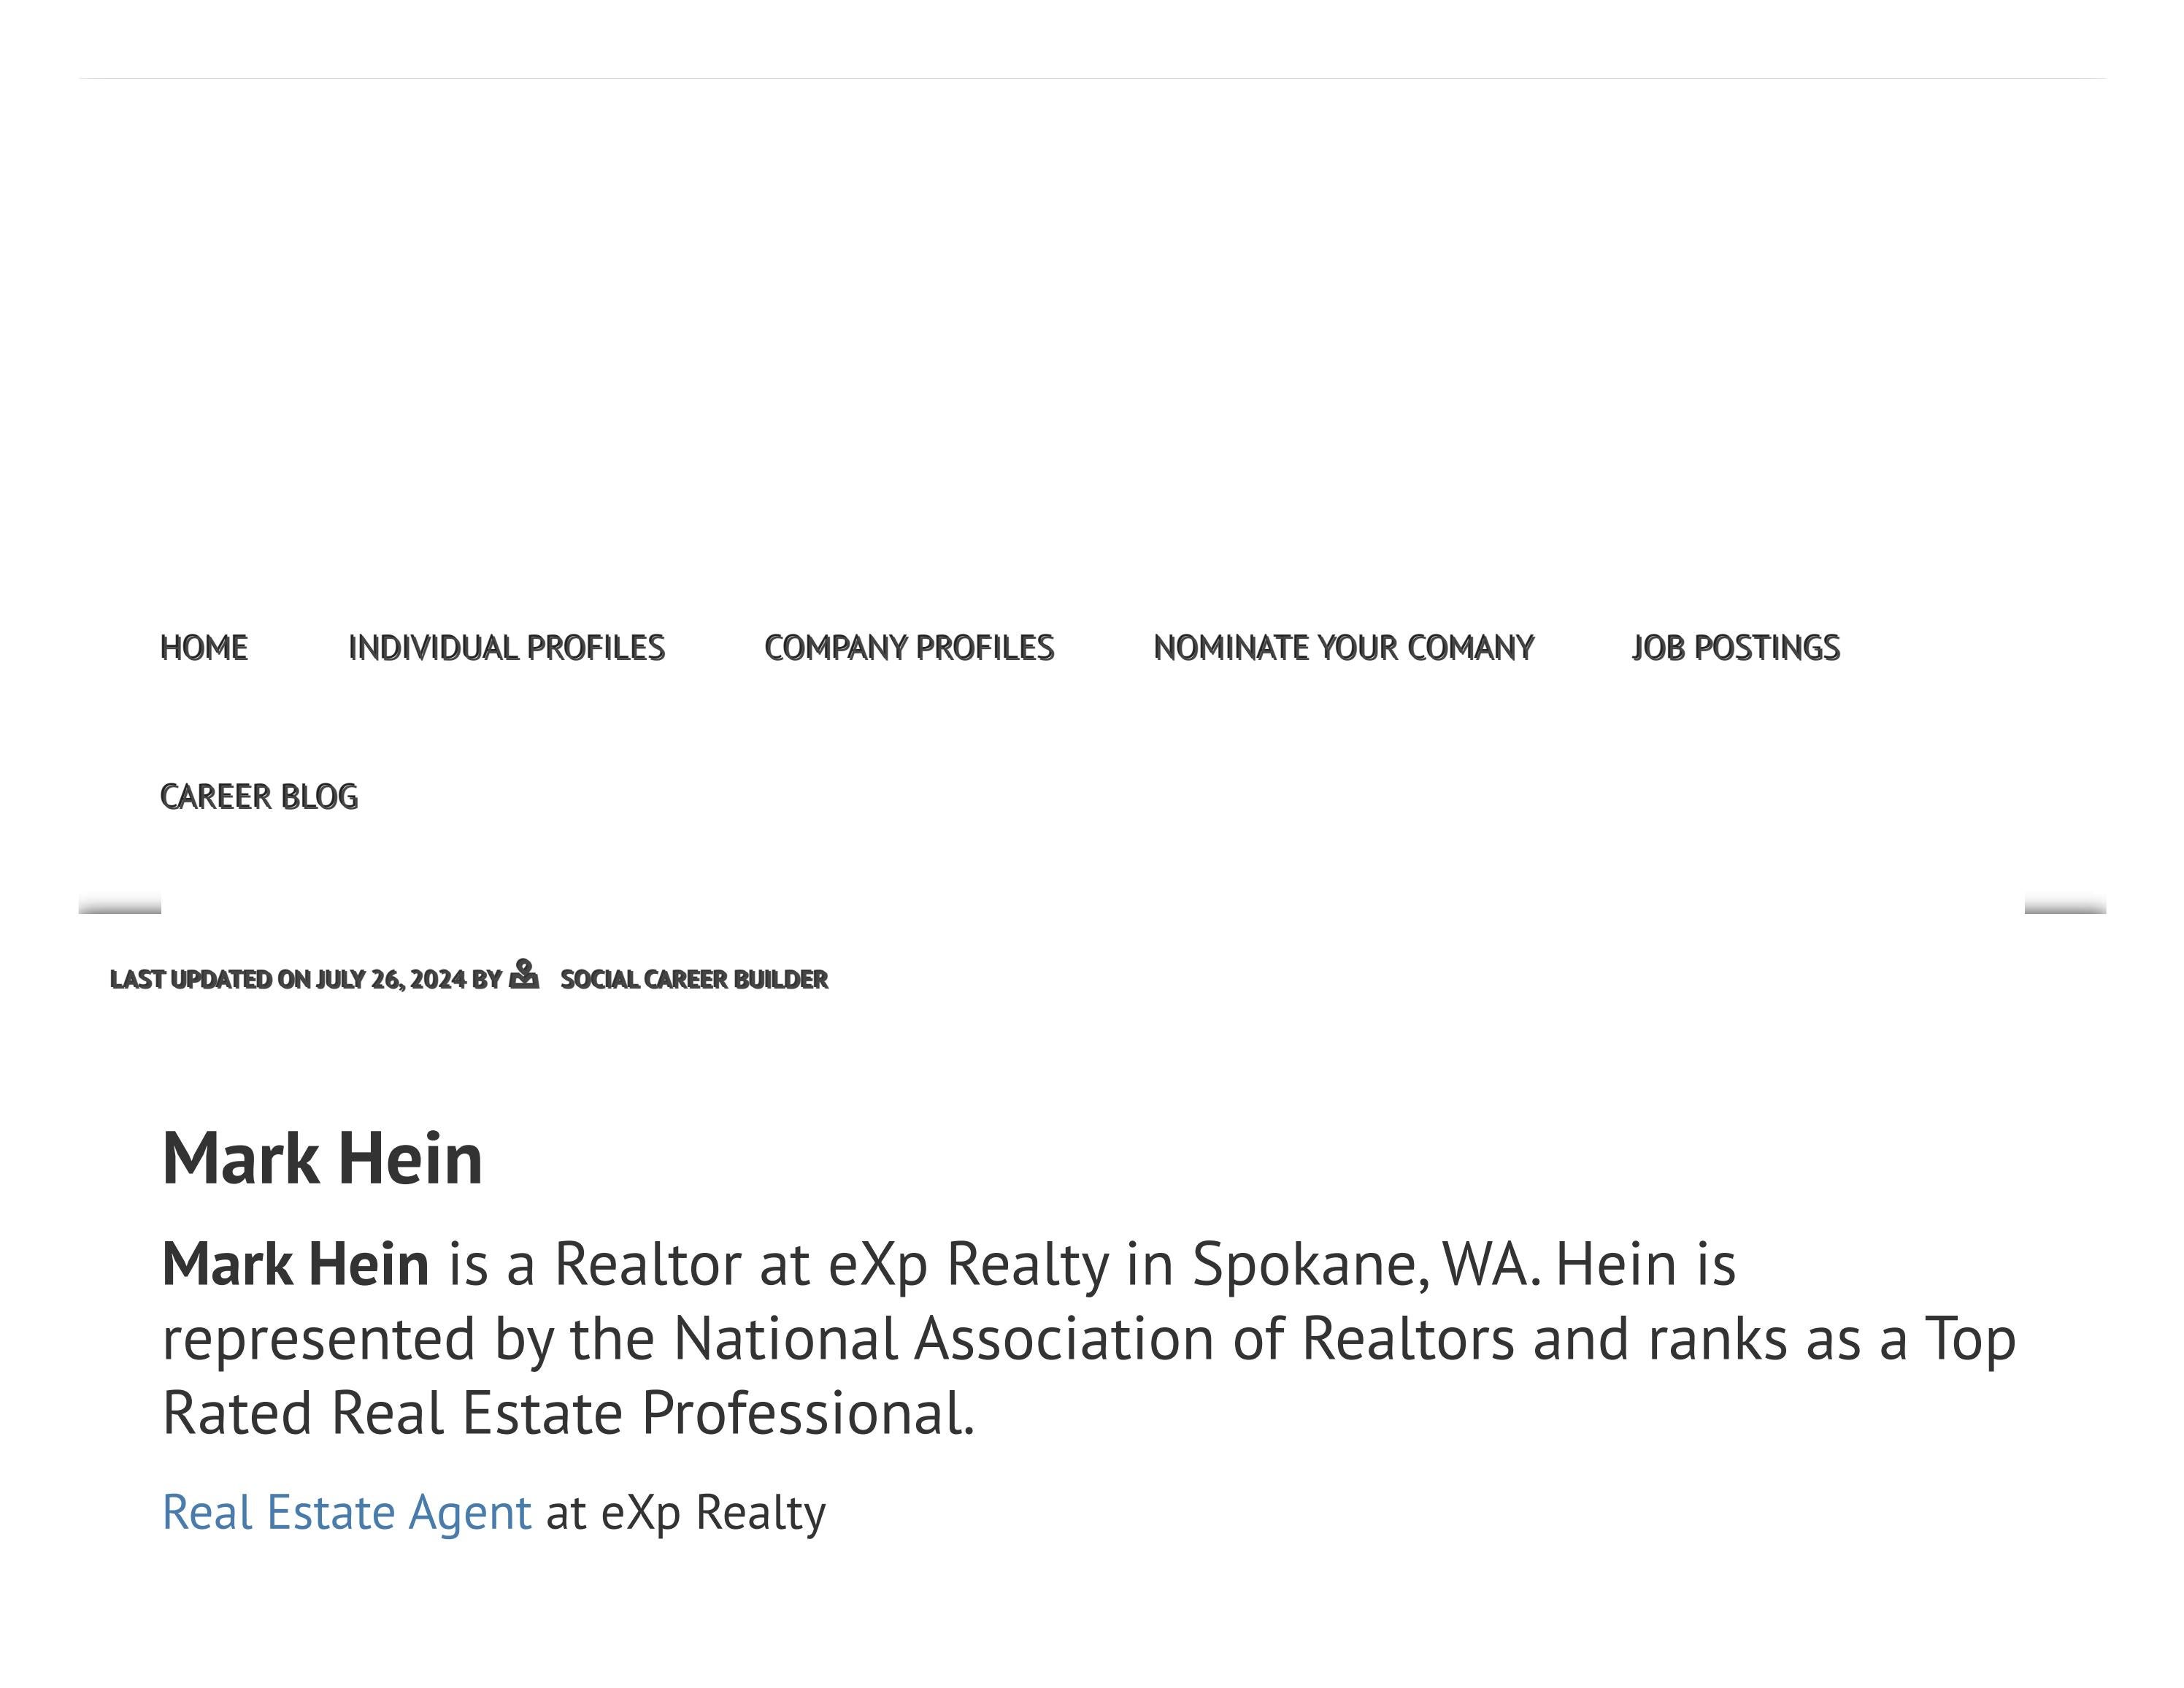Select COMPANY PROFILES in the navigation
2184x1688 pixels.
pos(910,647)
